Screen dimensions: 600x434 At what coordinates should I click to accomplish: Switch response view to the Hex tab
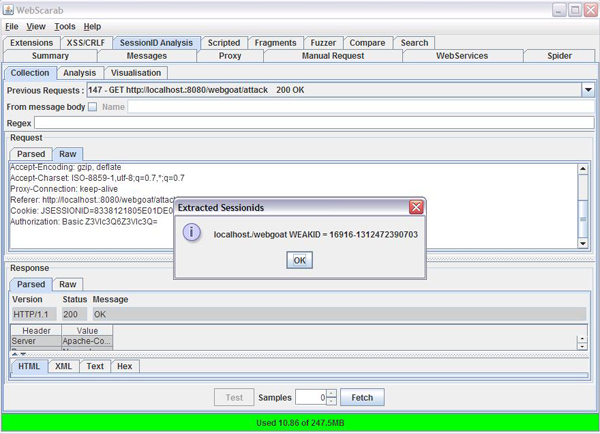point(124,367)
